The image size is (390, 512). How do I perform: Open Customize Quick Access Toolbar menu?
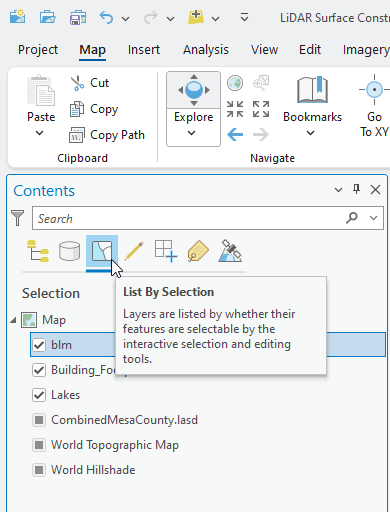coord(244,17)
